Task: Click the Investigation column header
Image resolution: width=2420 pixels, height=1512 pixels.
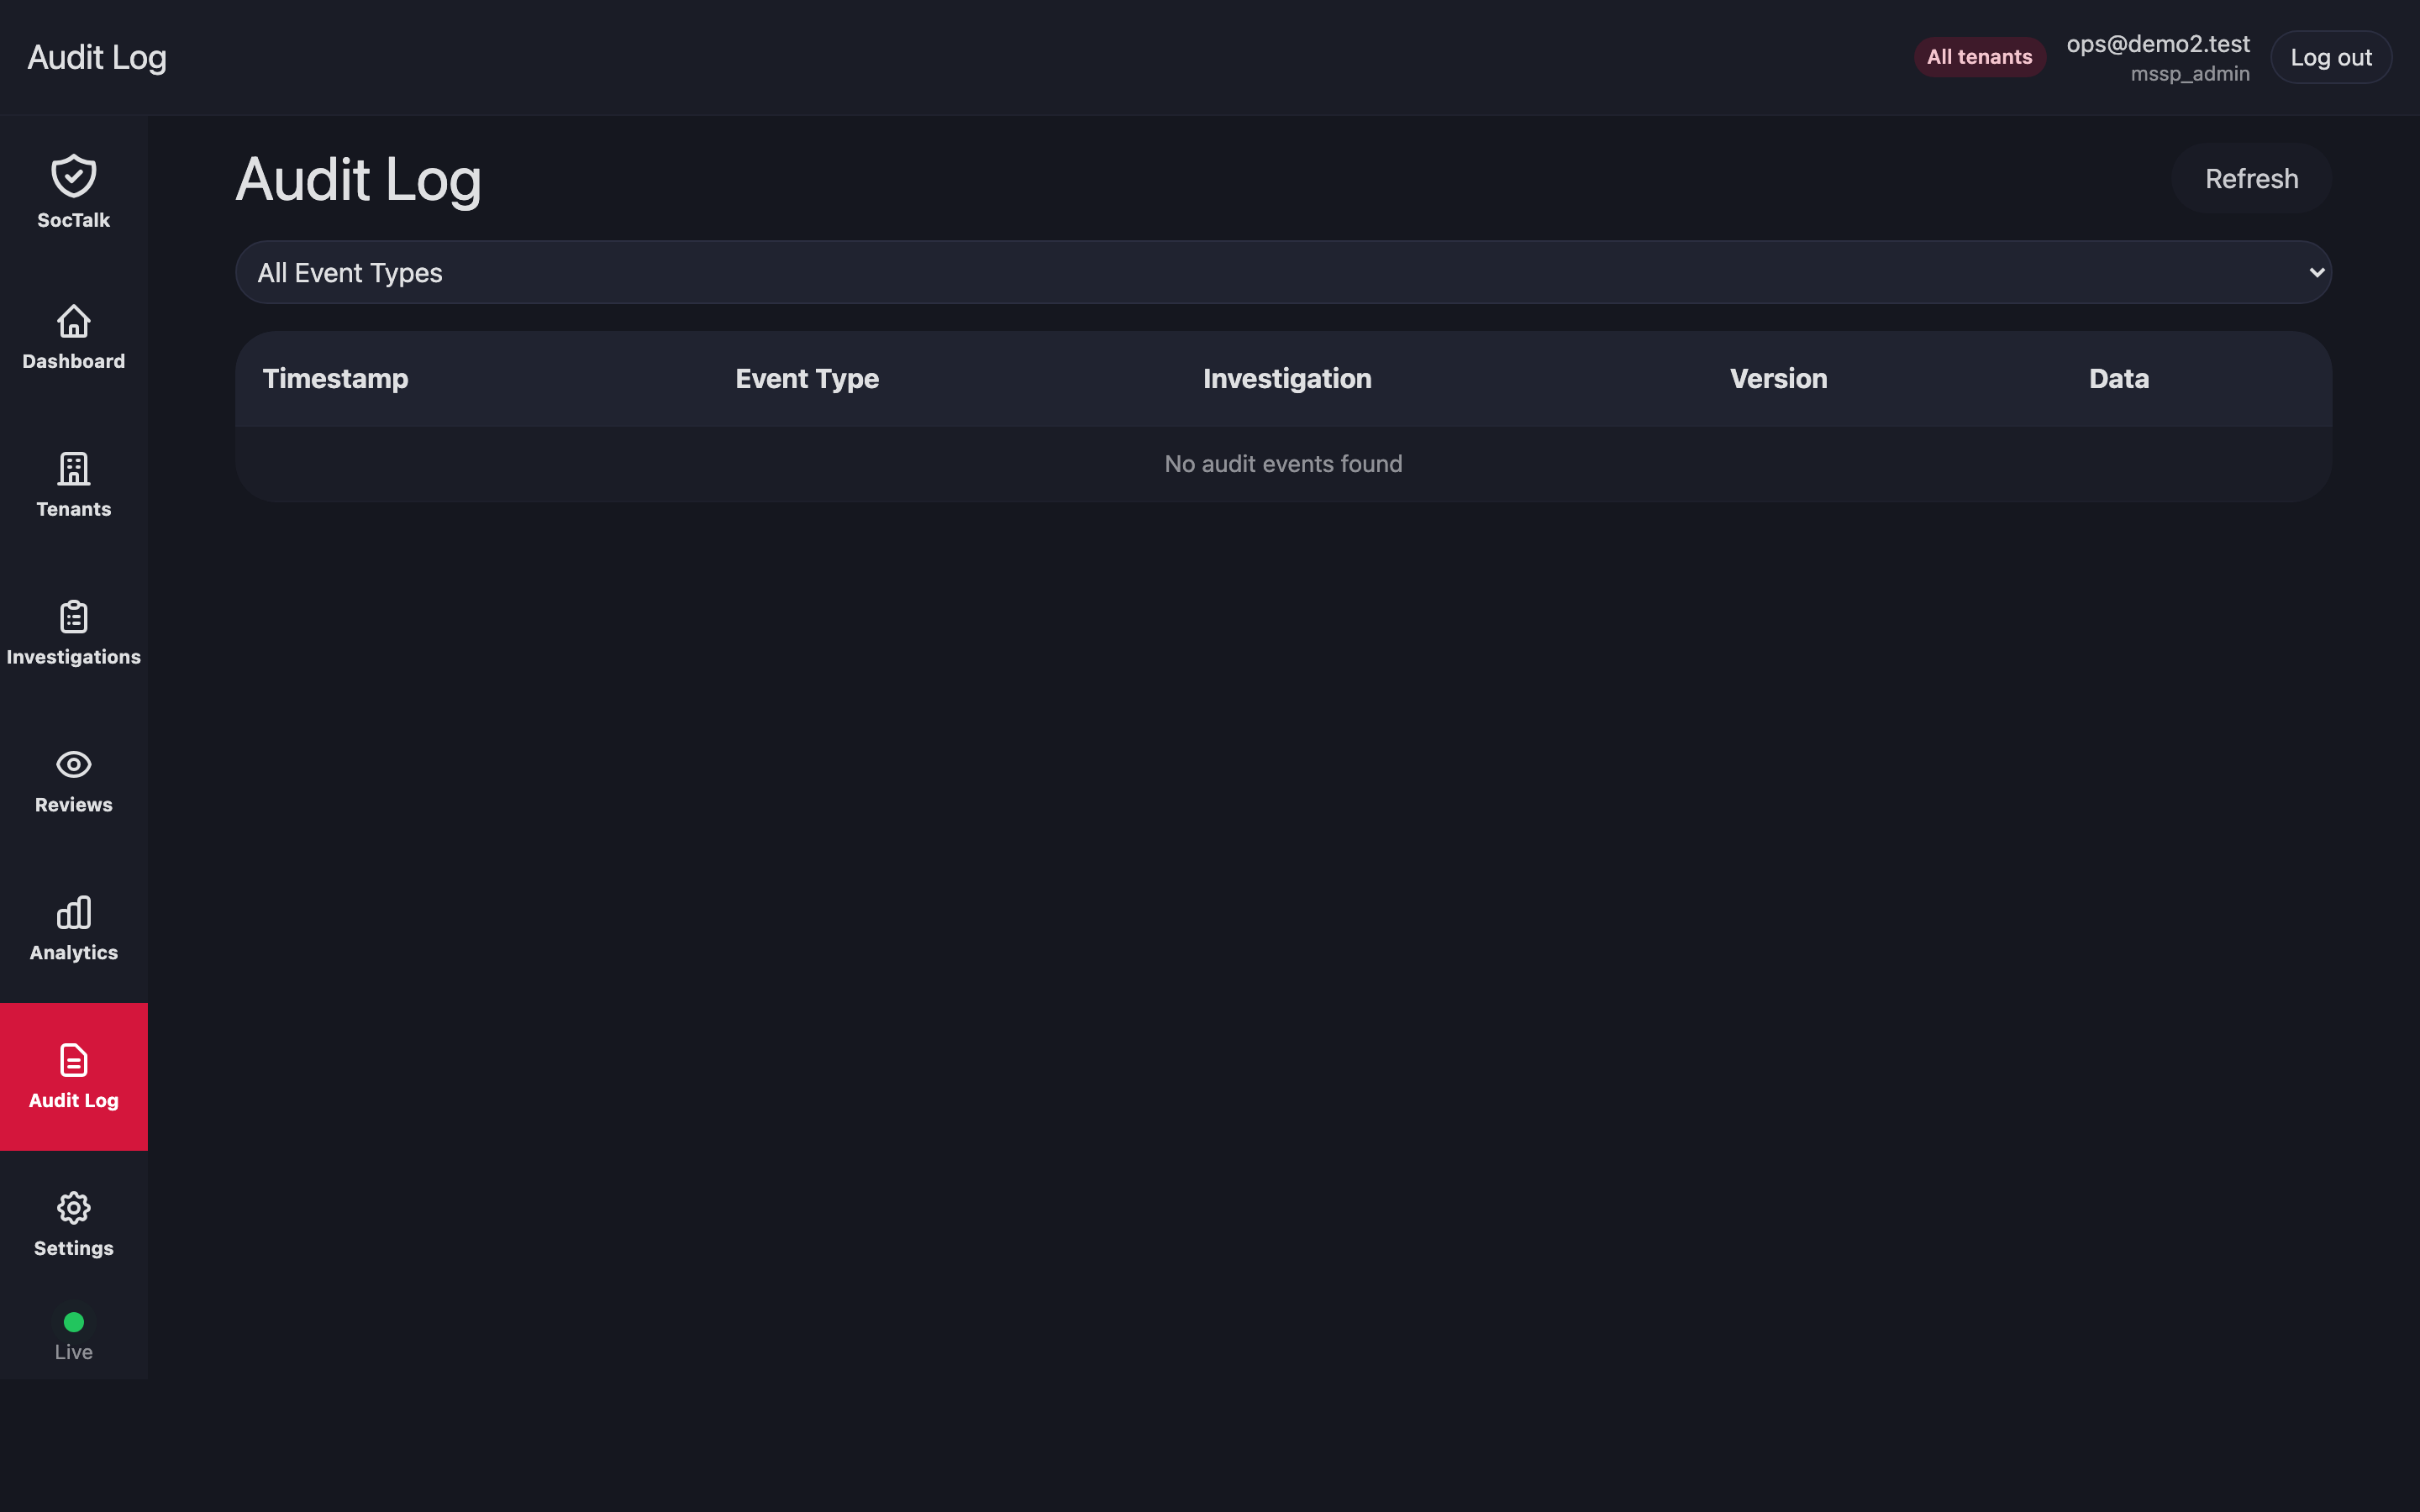Action: point(1287,379)
